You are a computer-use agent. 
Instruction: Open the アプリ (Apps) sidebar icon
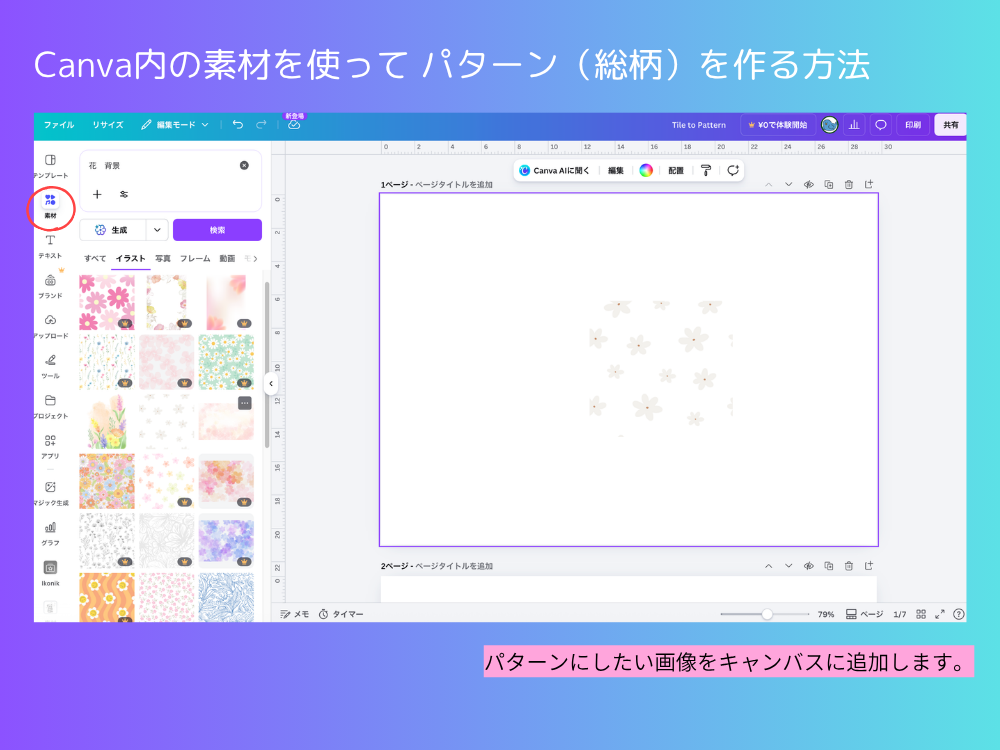[x=50, y=446]
